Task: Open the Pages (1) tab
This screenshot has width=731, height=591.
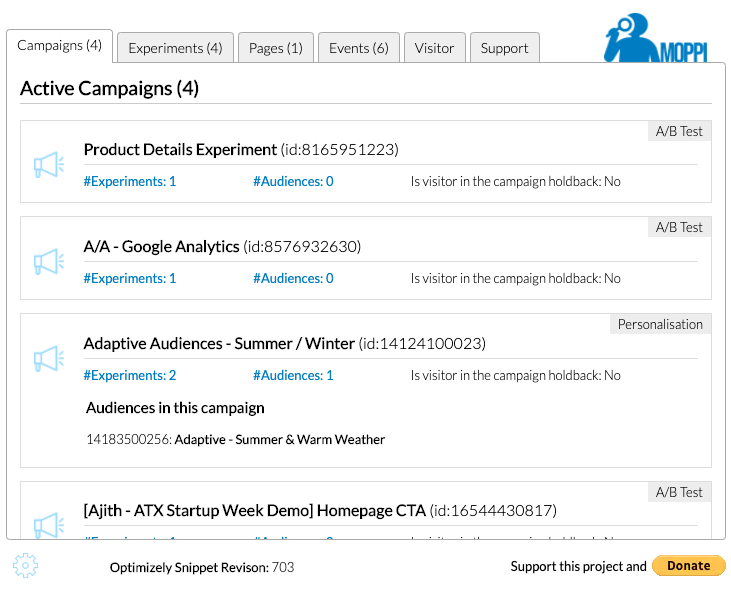Action: click(x=276, y=48)
